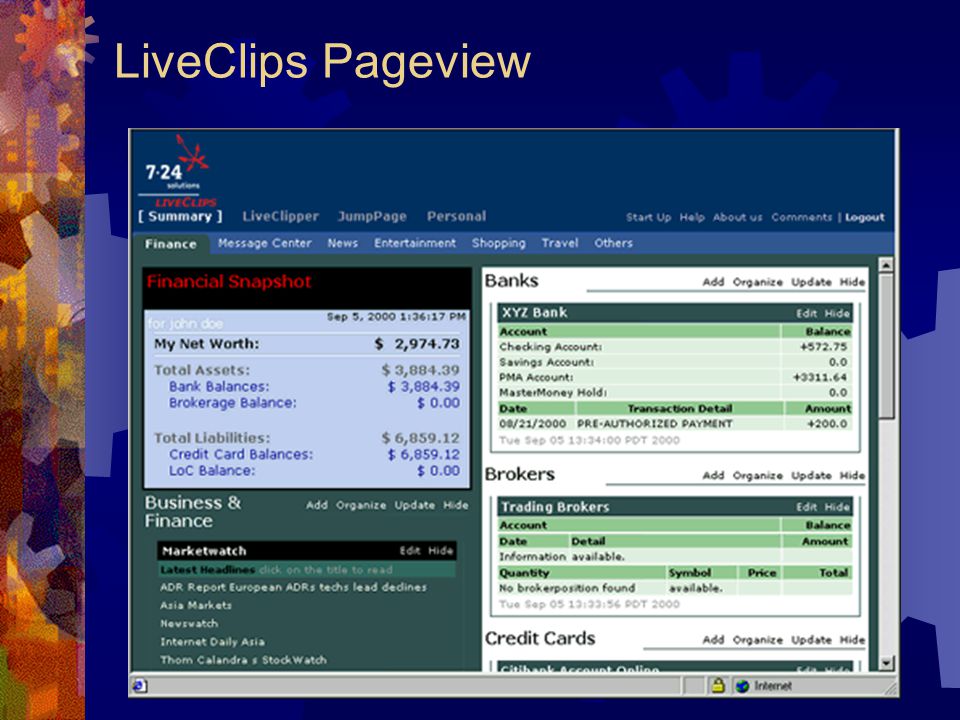Select the Shopping tab
Viewport: 960px width, 720px height.
498,243
